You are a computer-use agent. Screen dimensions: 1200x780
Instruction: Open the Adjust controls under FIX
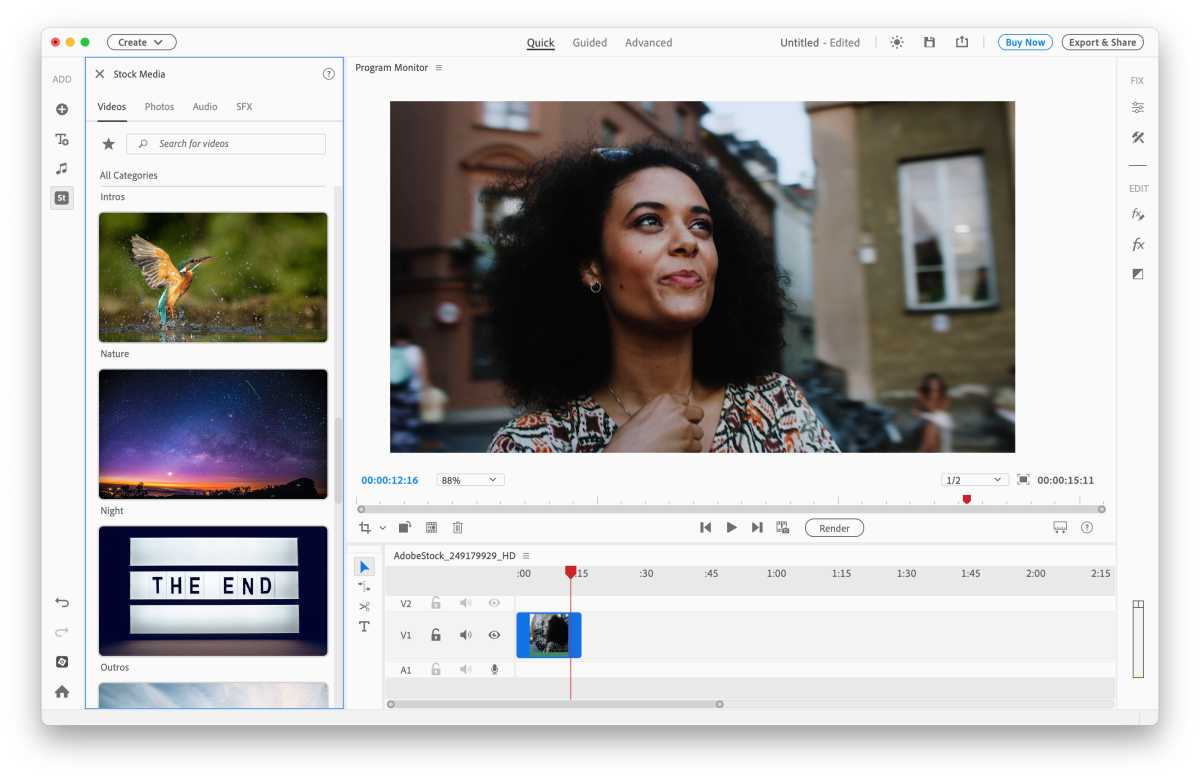point(1138,107)
